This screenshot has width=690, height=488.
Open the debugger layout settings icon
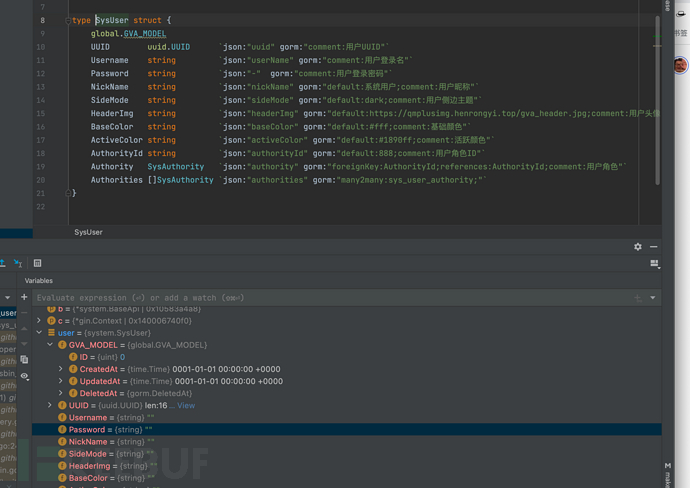[655, 264]
